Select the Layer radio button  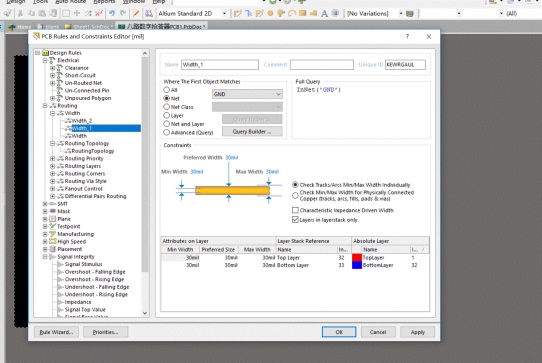coord(166,115)
